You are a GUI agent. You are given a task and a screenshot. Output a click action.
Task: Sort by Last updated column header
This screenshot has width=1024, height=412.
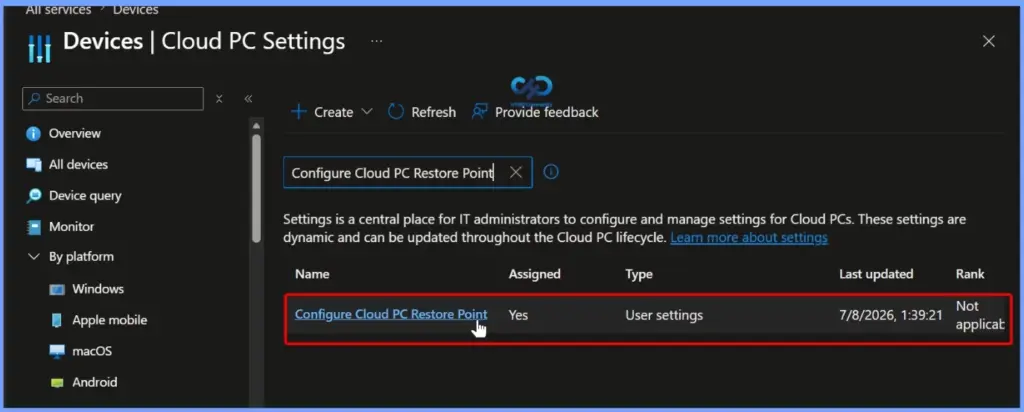876,274
